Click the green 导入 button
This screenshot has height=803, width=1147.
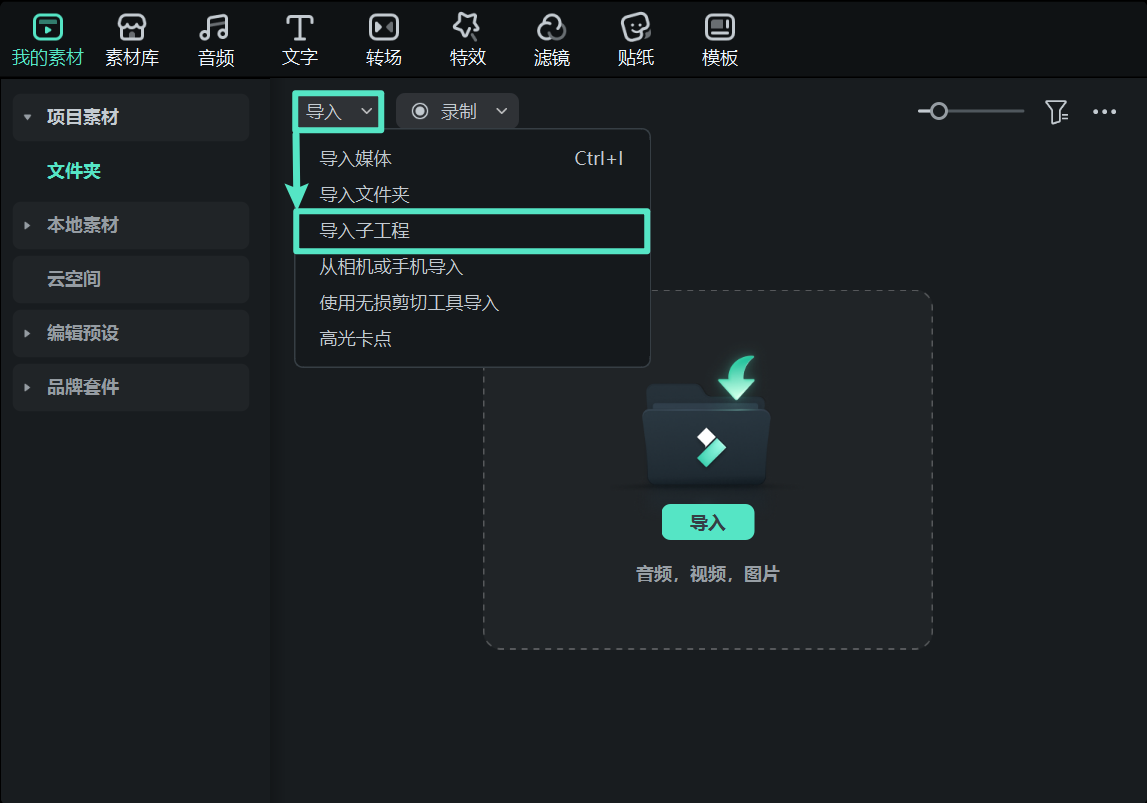click(707, 522)
